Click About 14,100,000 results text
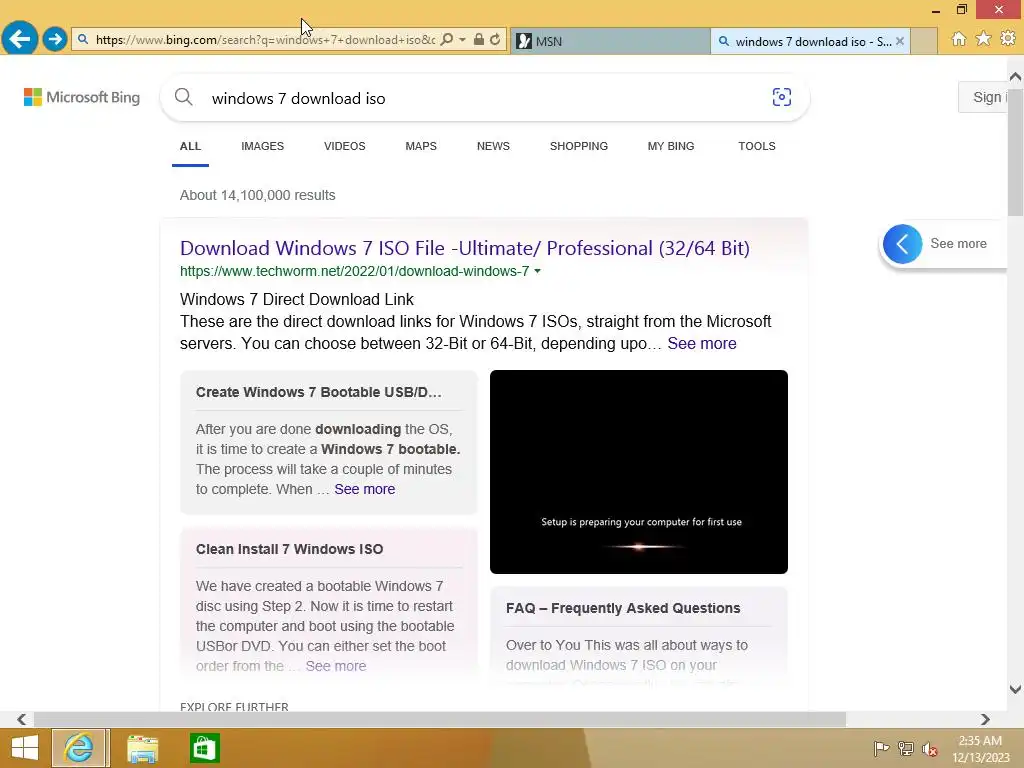The image size is (1024, 768). point(257,195)
